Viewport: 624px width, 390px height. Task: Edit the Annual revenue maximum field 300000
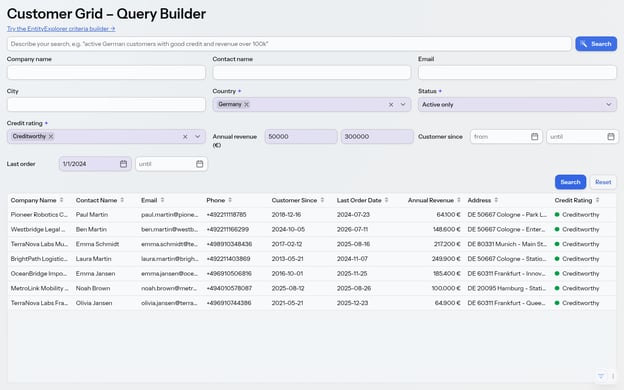coord(377,136)
